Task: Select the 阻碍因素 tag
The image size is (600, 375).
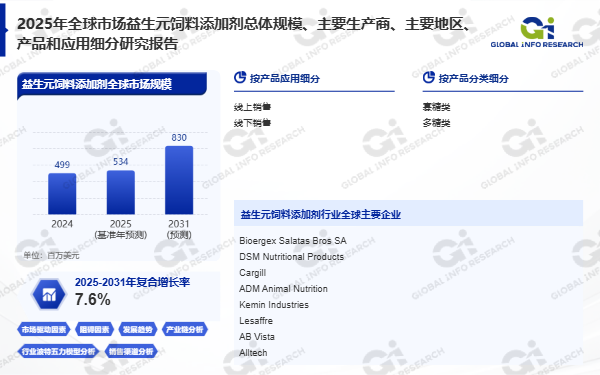Action: [94, 329]
